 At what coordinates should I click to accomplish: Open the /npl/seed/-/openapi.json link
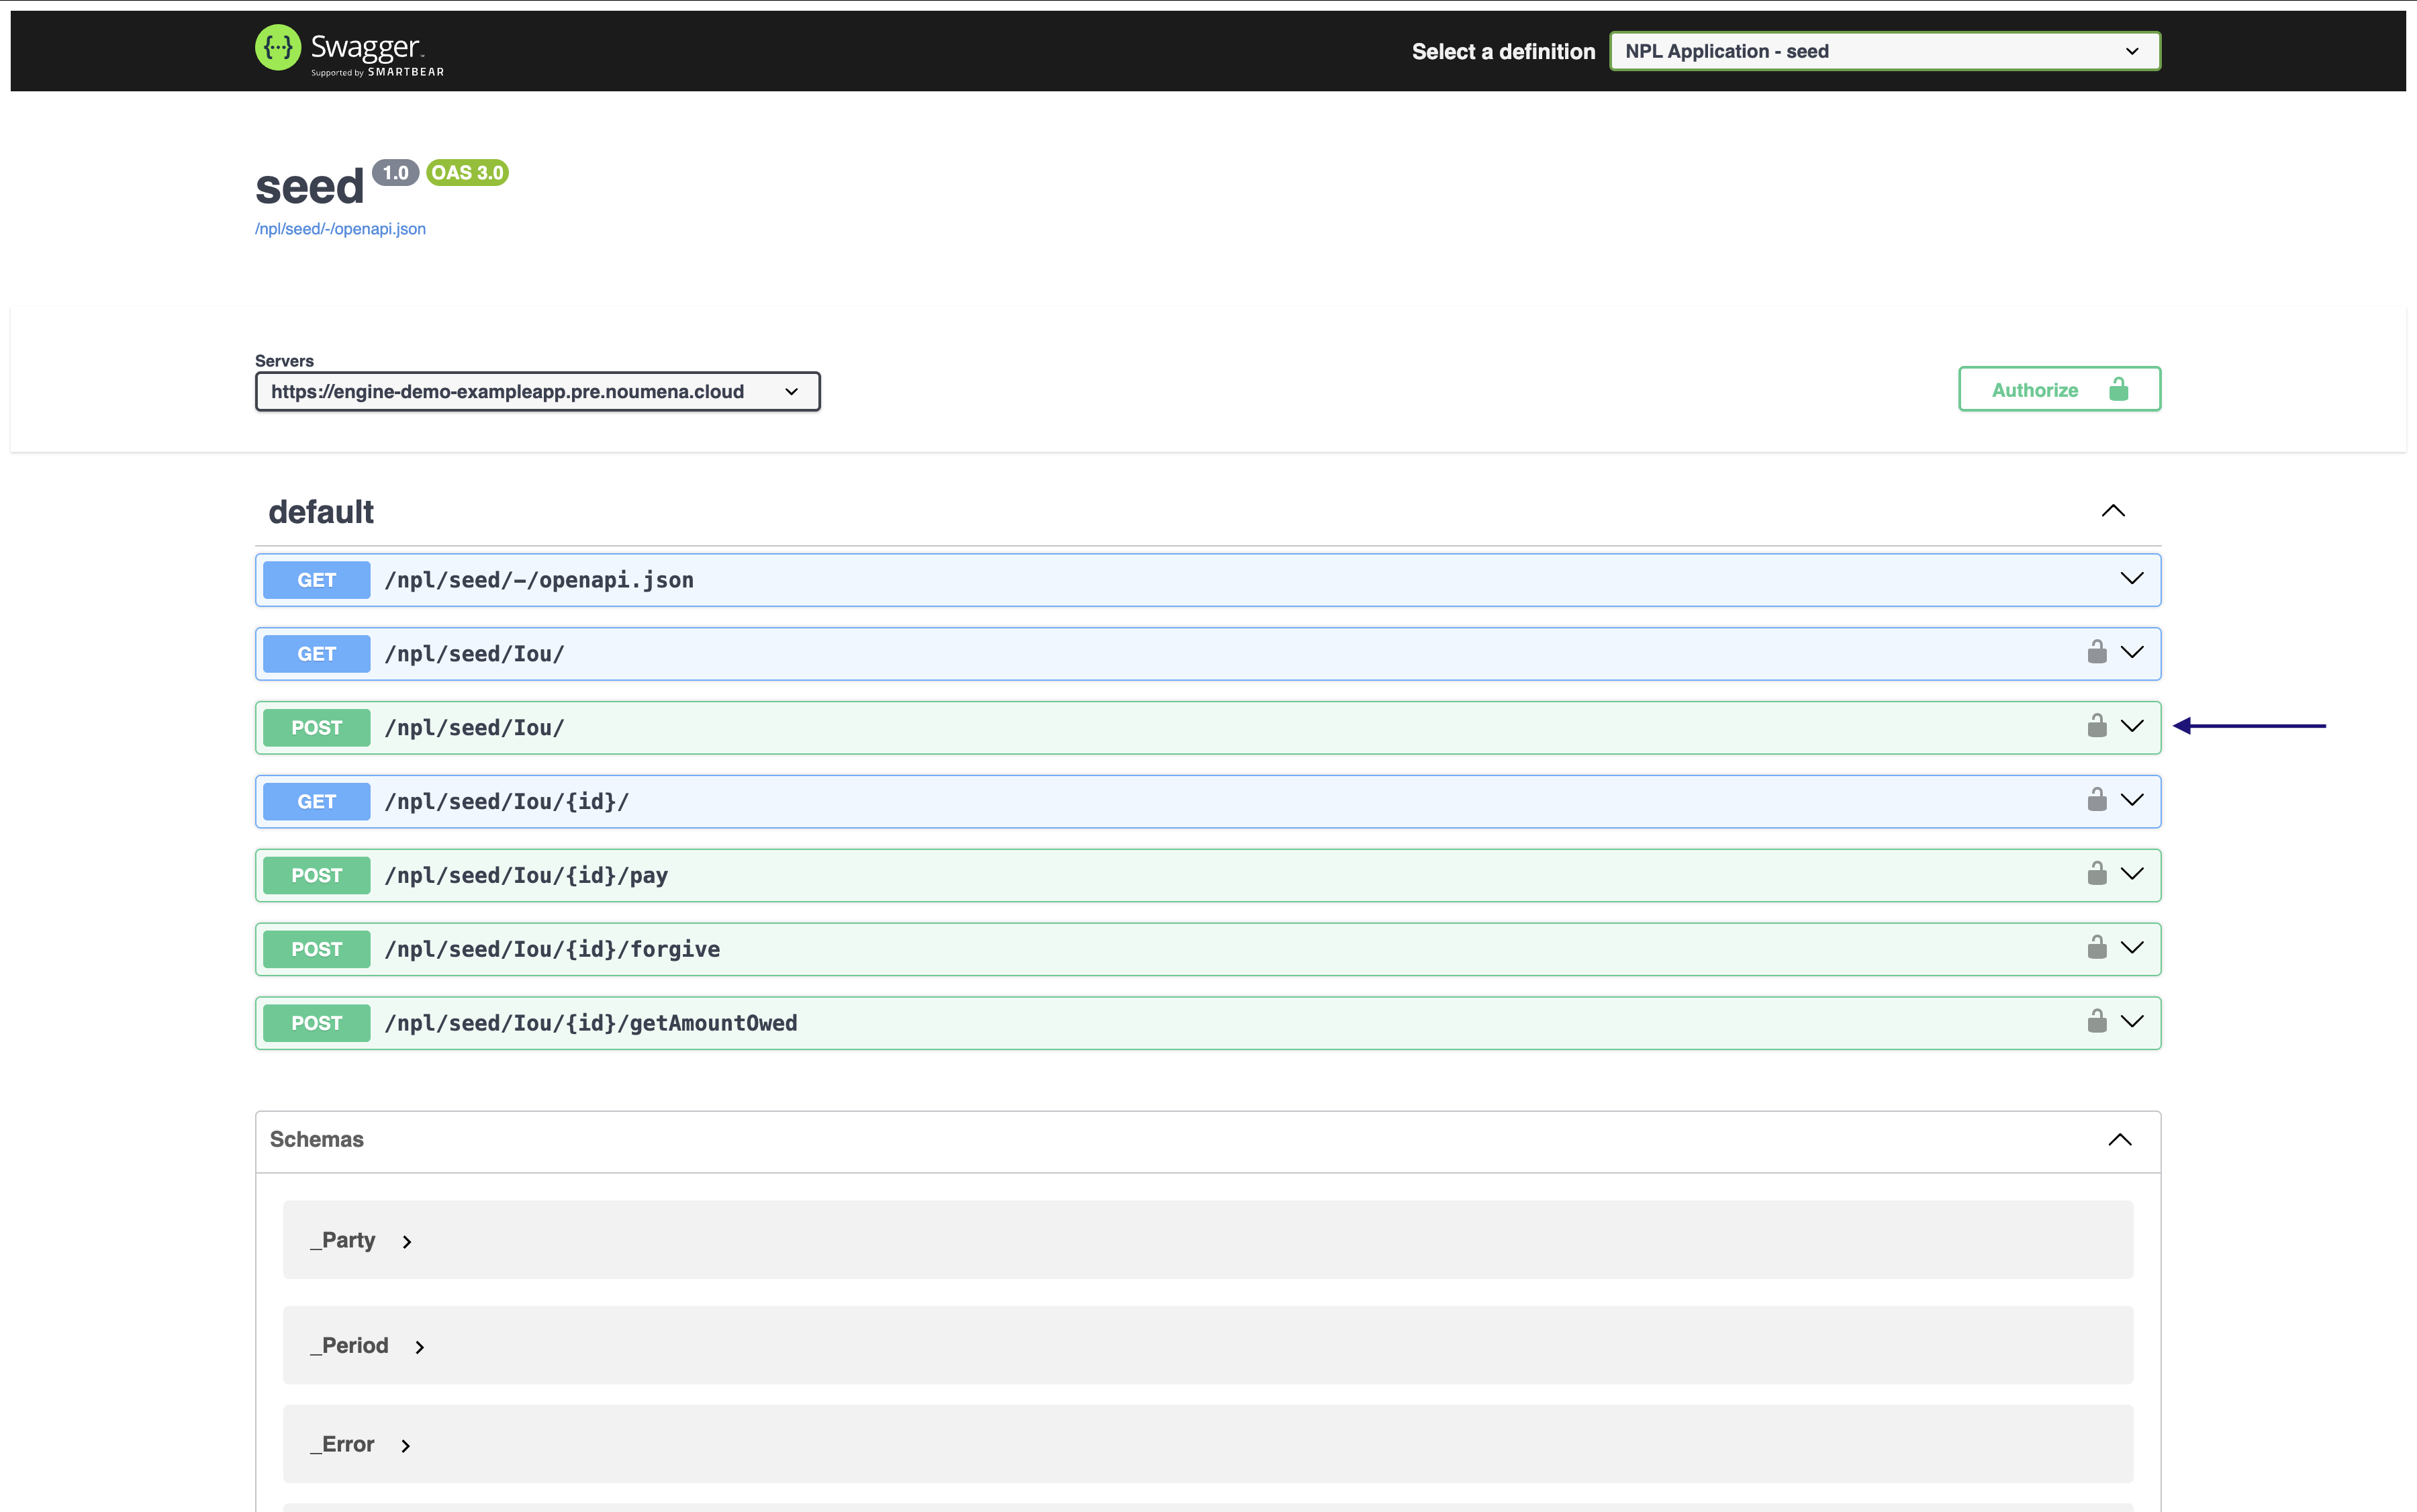pos(340,229)
